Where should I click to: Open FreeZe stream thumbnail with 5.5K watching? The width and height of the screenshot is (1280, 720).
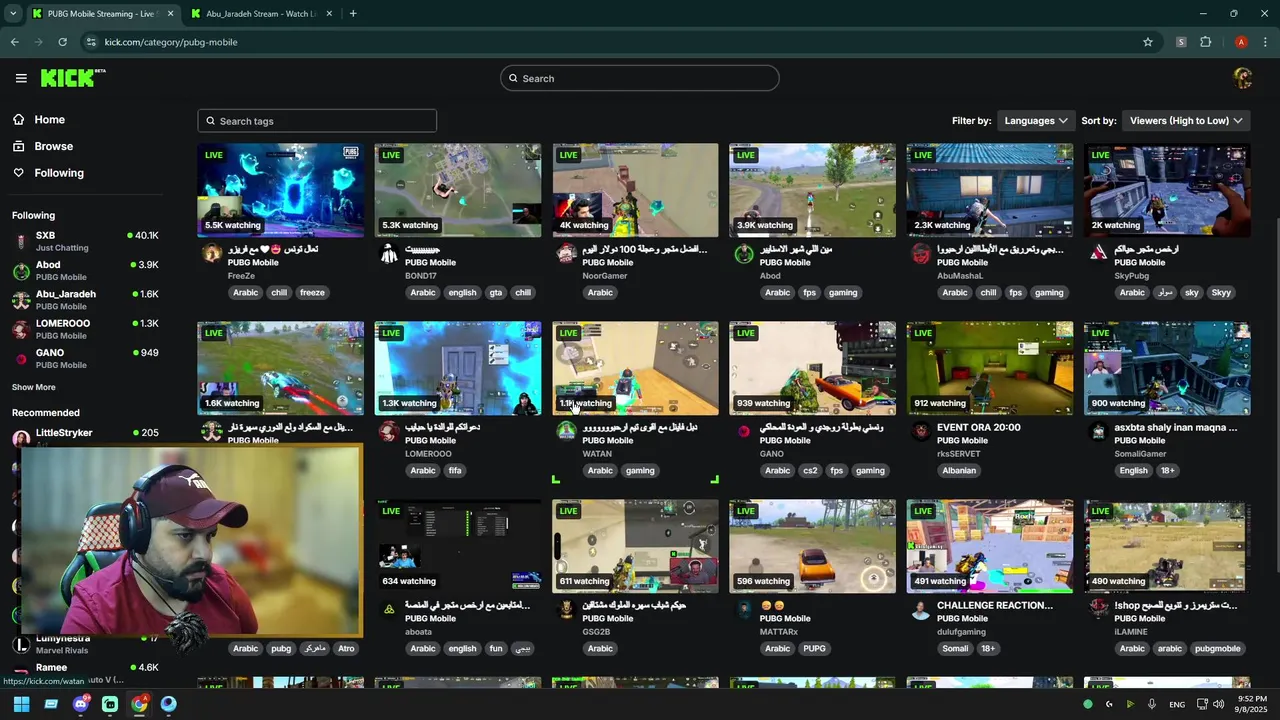click(x=281, y=190)
